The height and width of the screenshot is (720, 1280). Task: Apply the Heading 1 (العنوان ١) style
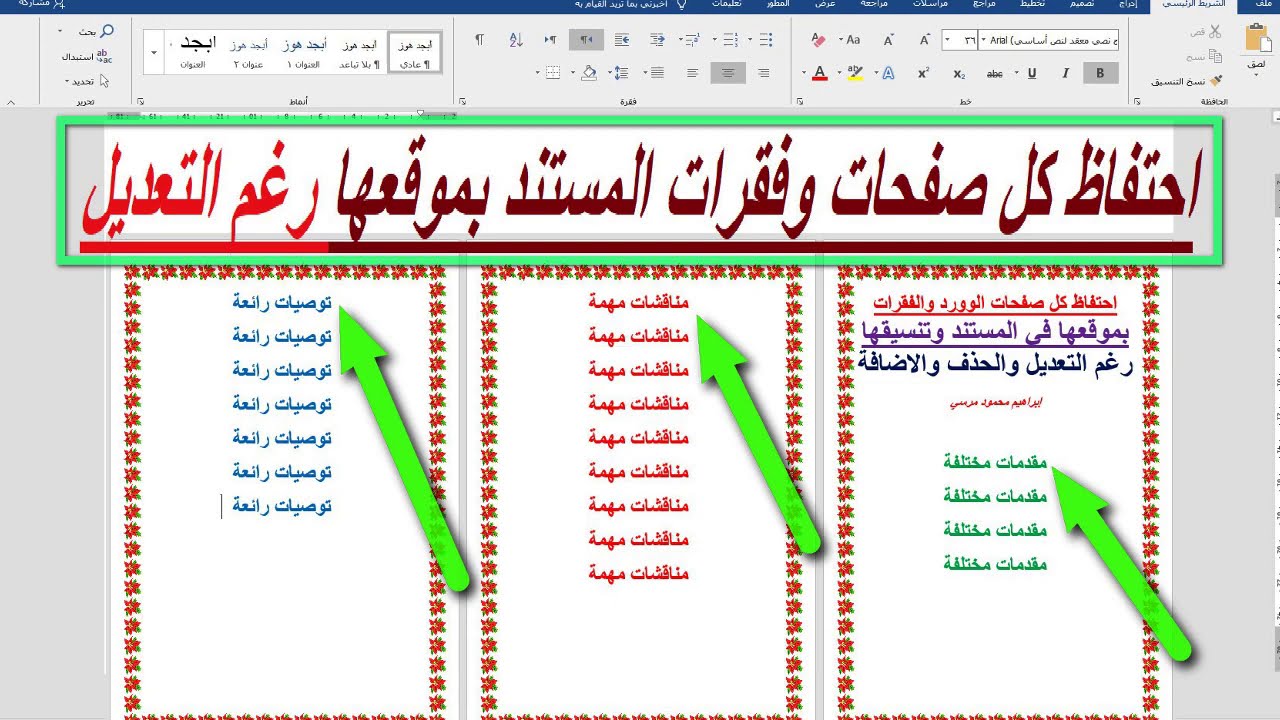[x=303, y=53]
